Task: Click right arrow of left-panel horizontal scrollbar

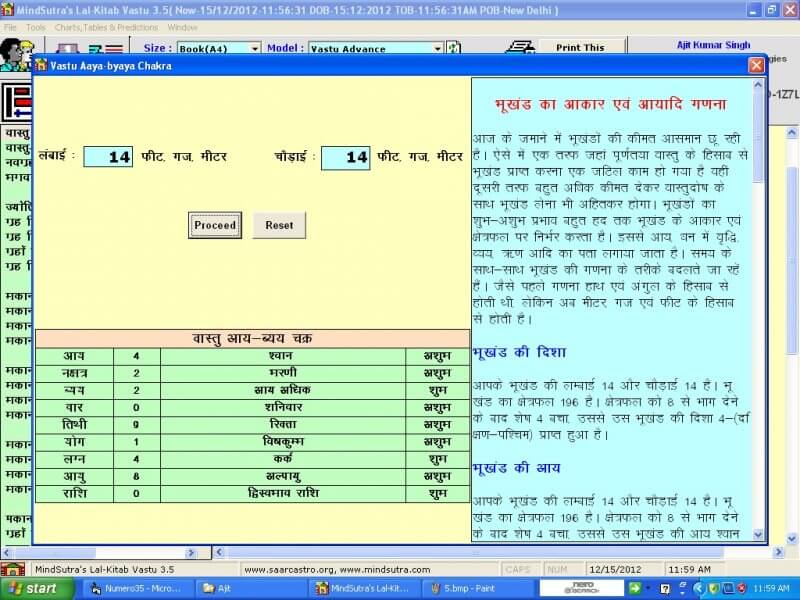Action: [191, 552]
